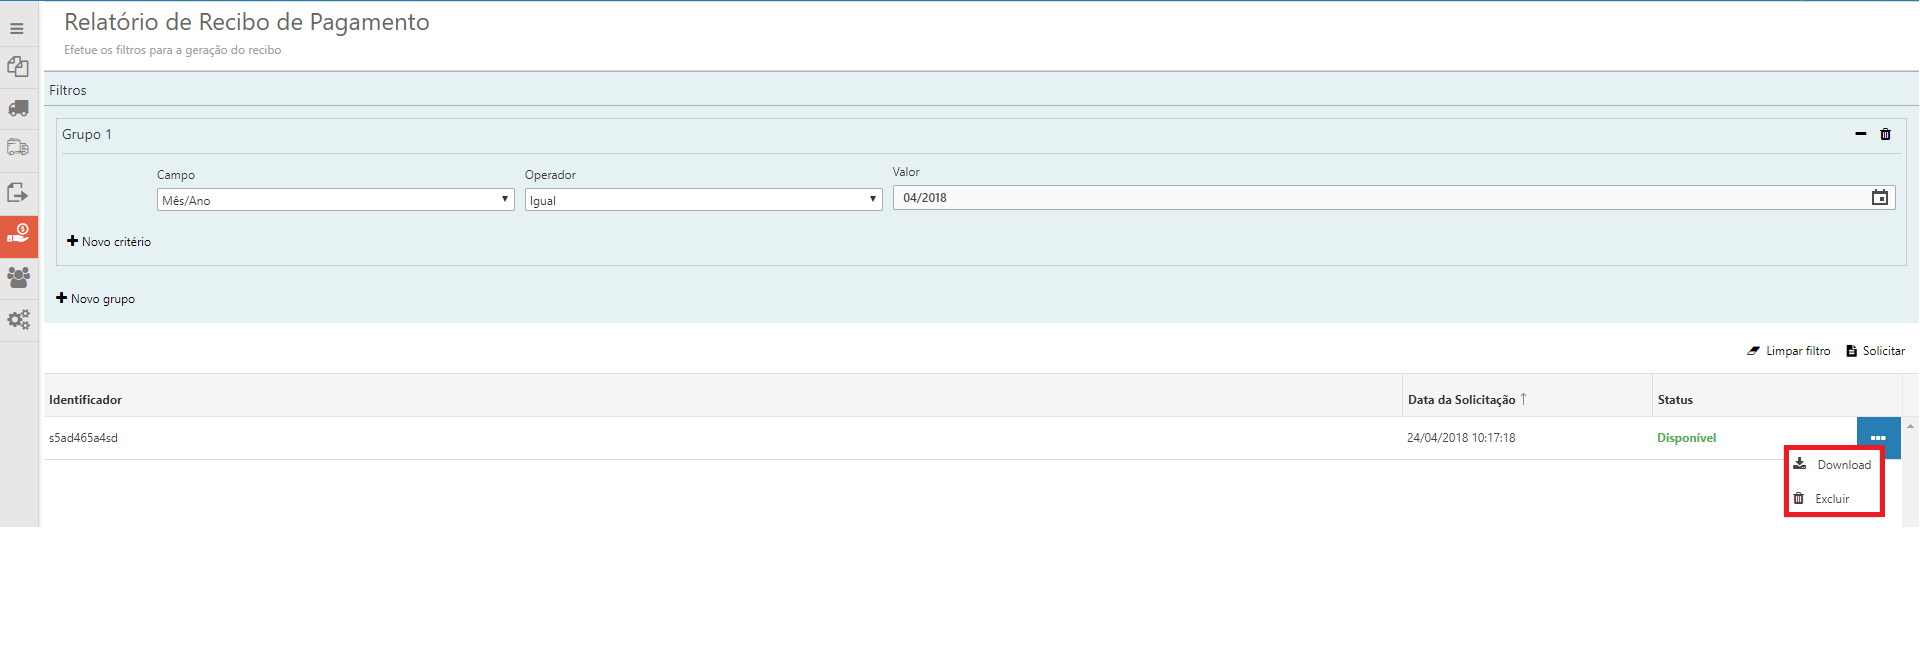Open the users group sidebar icon
The image size is (1920, 669).
[18, 277]
